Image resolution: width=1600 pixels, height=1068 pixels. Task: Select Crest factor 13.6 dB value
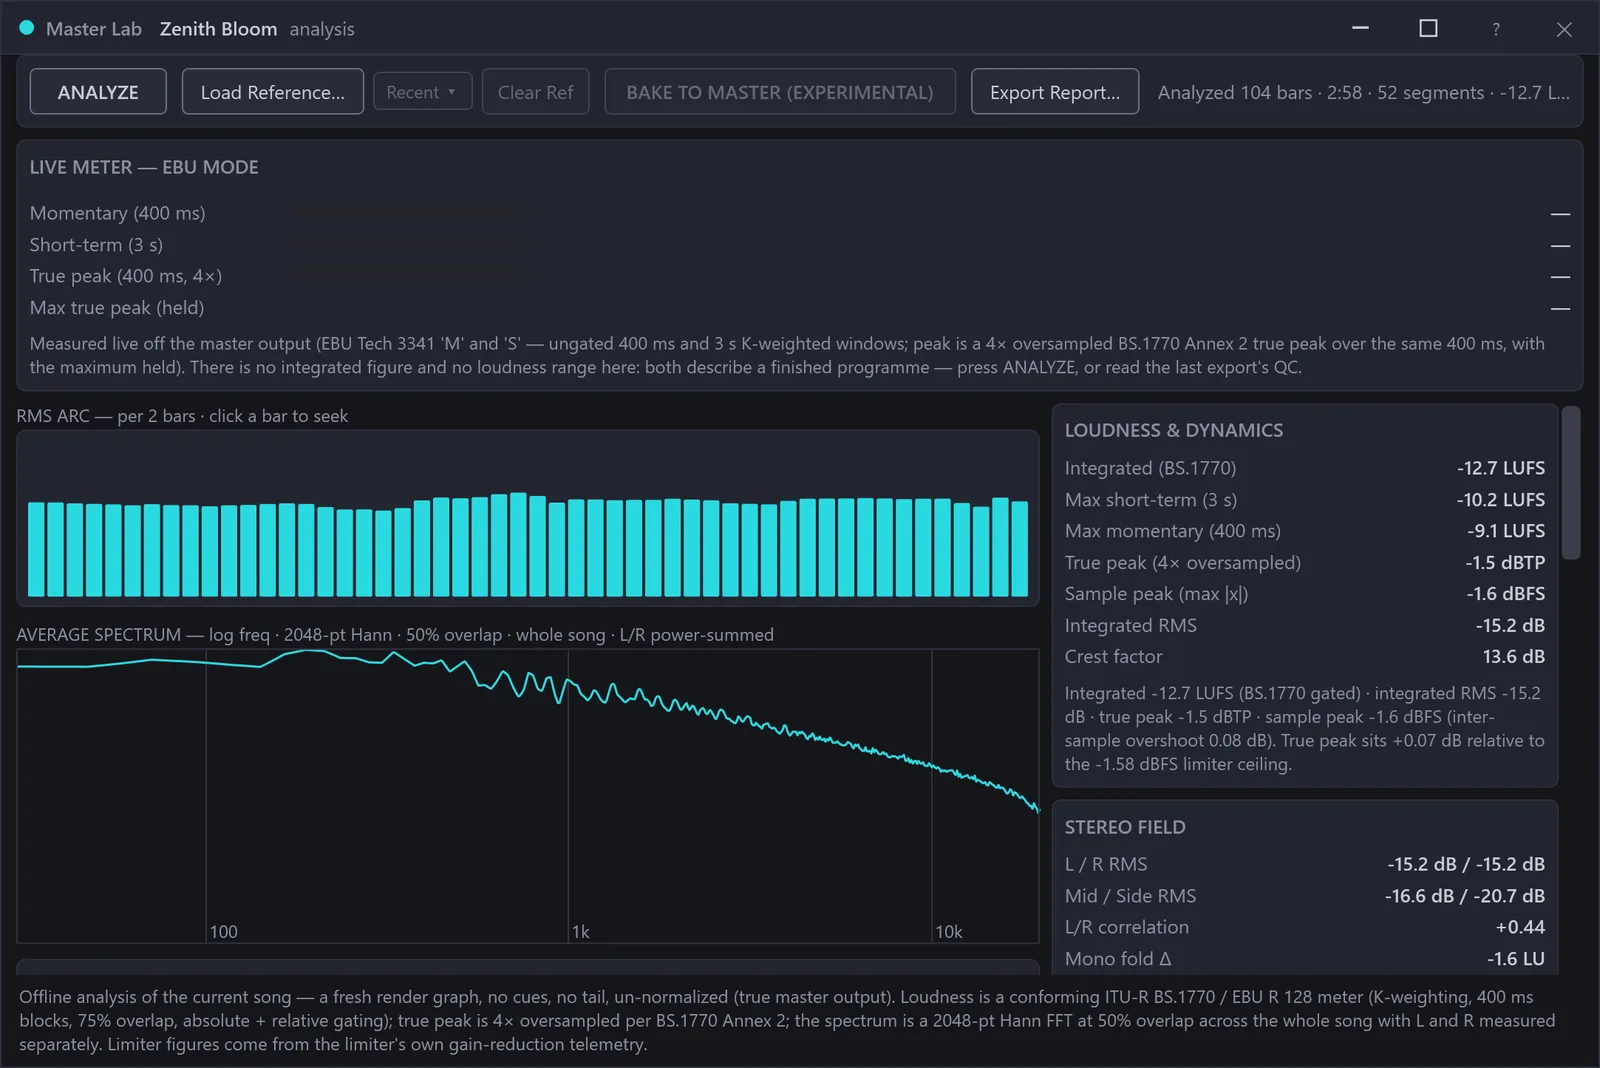click(x=1513, y=657)
